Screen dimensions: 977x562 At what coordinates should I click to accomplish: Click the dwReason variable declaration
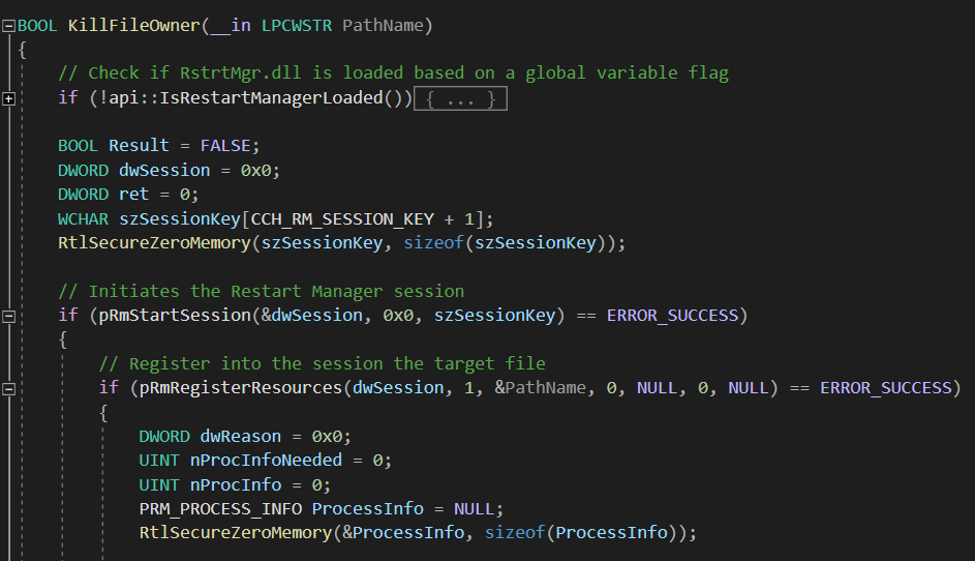coord(241,436)
